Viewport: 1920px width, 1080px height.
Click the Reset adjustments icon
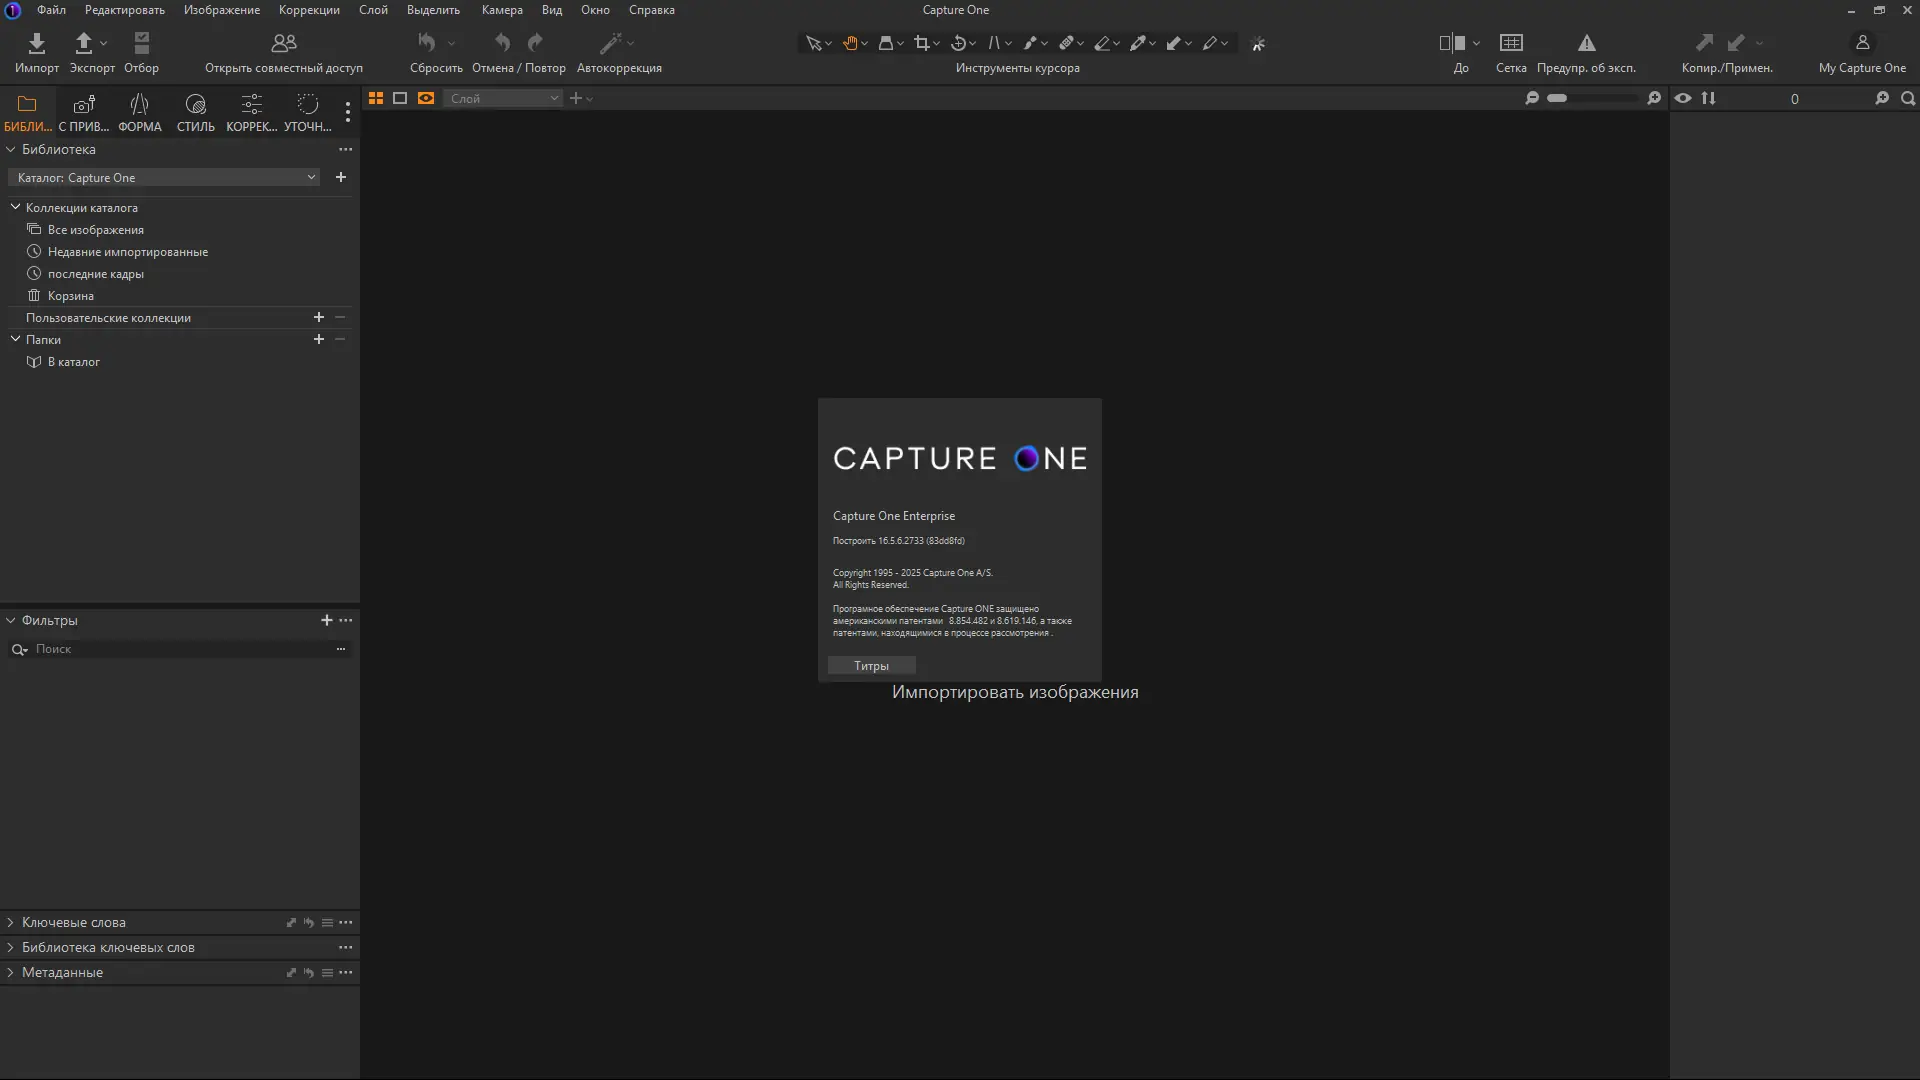click(428, 43)
